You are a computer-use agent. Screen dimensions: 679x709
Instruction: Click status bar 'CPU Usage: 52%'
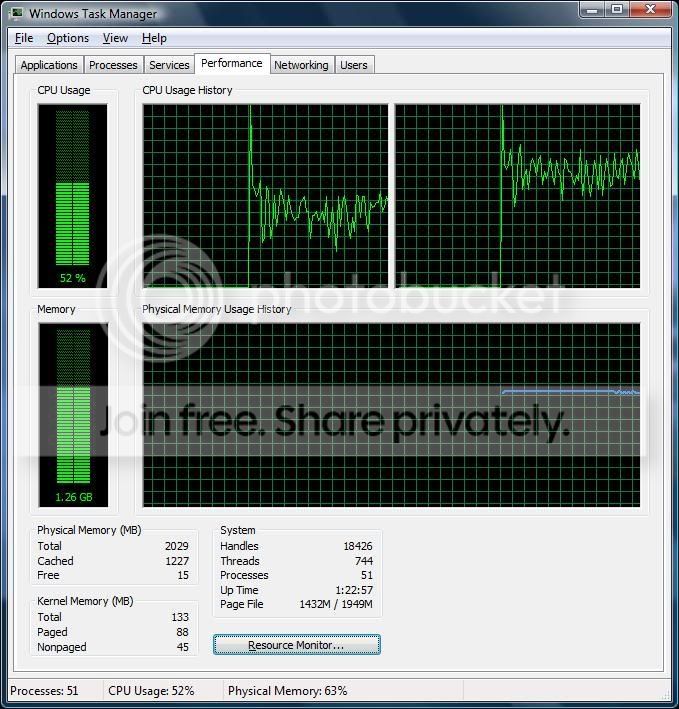[151, 691]
